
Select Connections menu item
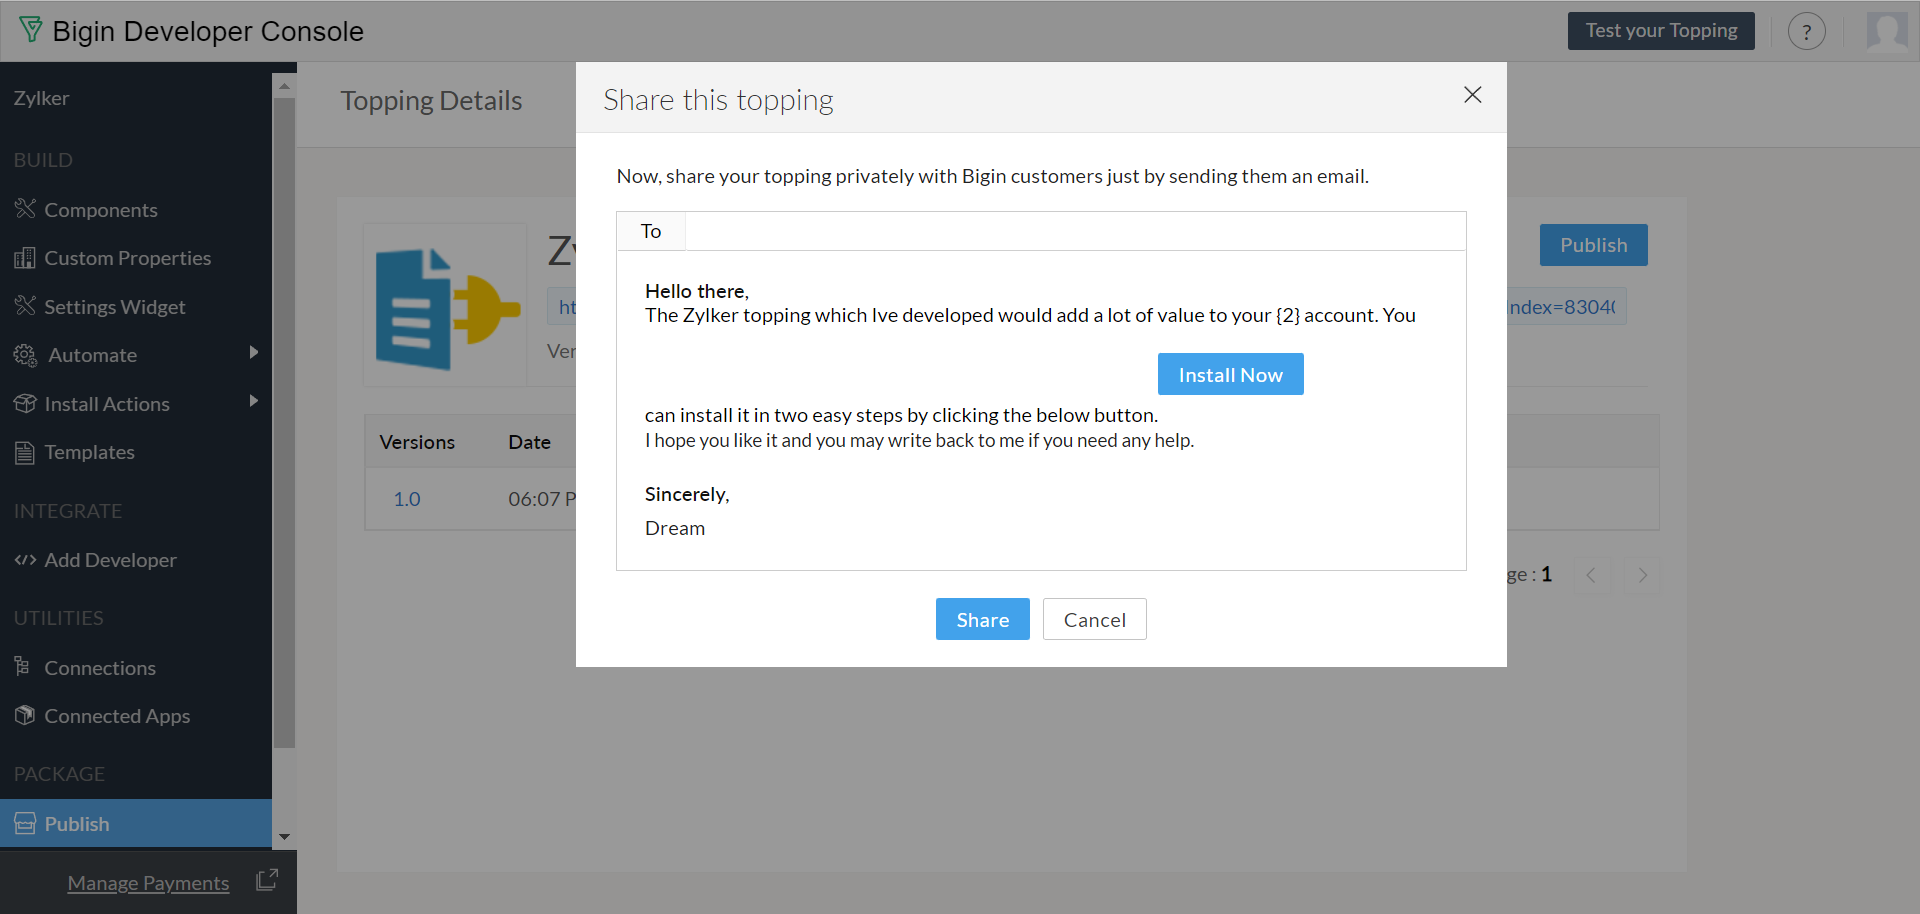pyautogui.click(x=100, y=668)
